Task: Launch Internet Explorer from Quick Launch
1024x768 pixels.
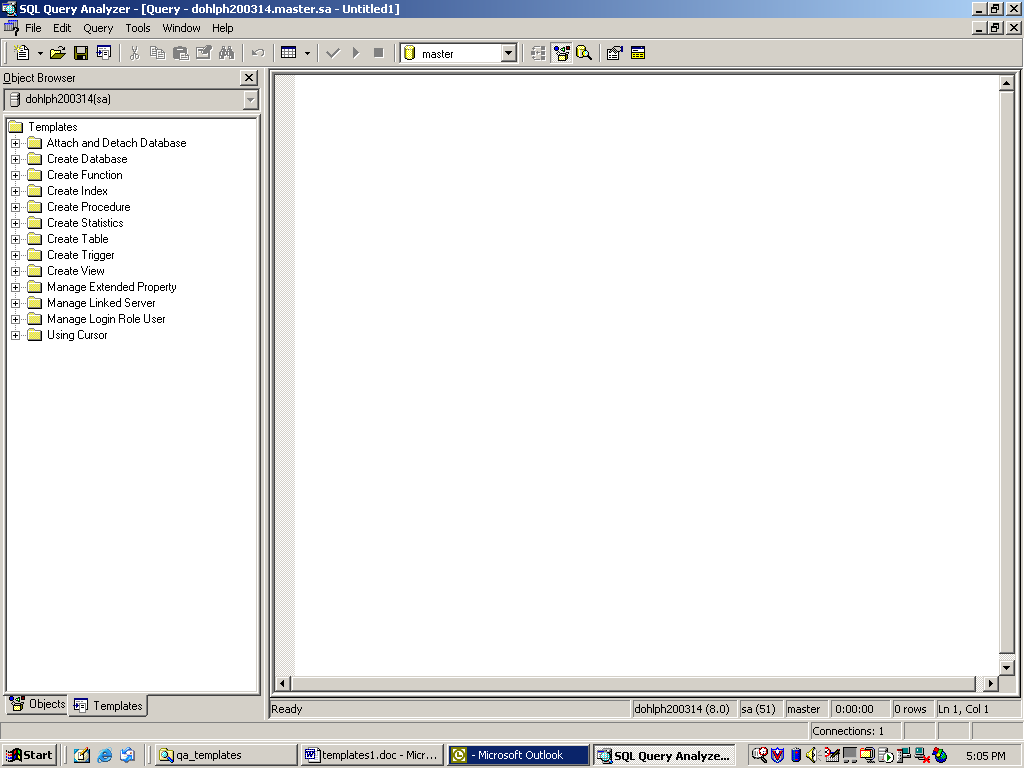Action: (x=104, y=756)
